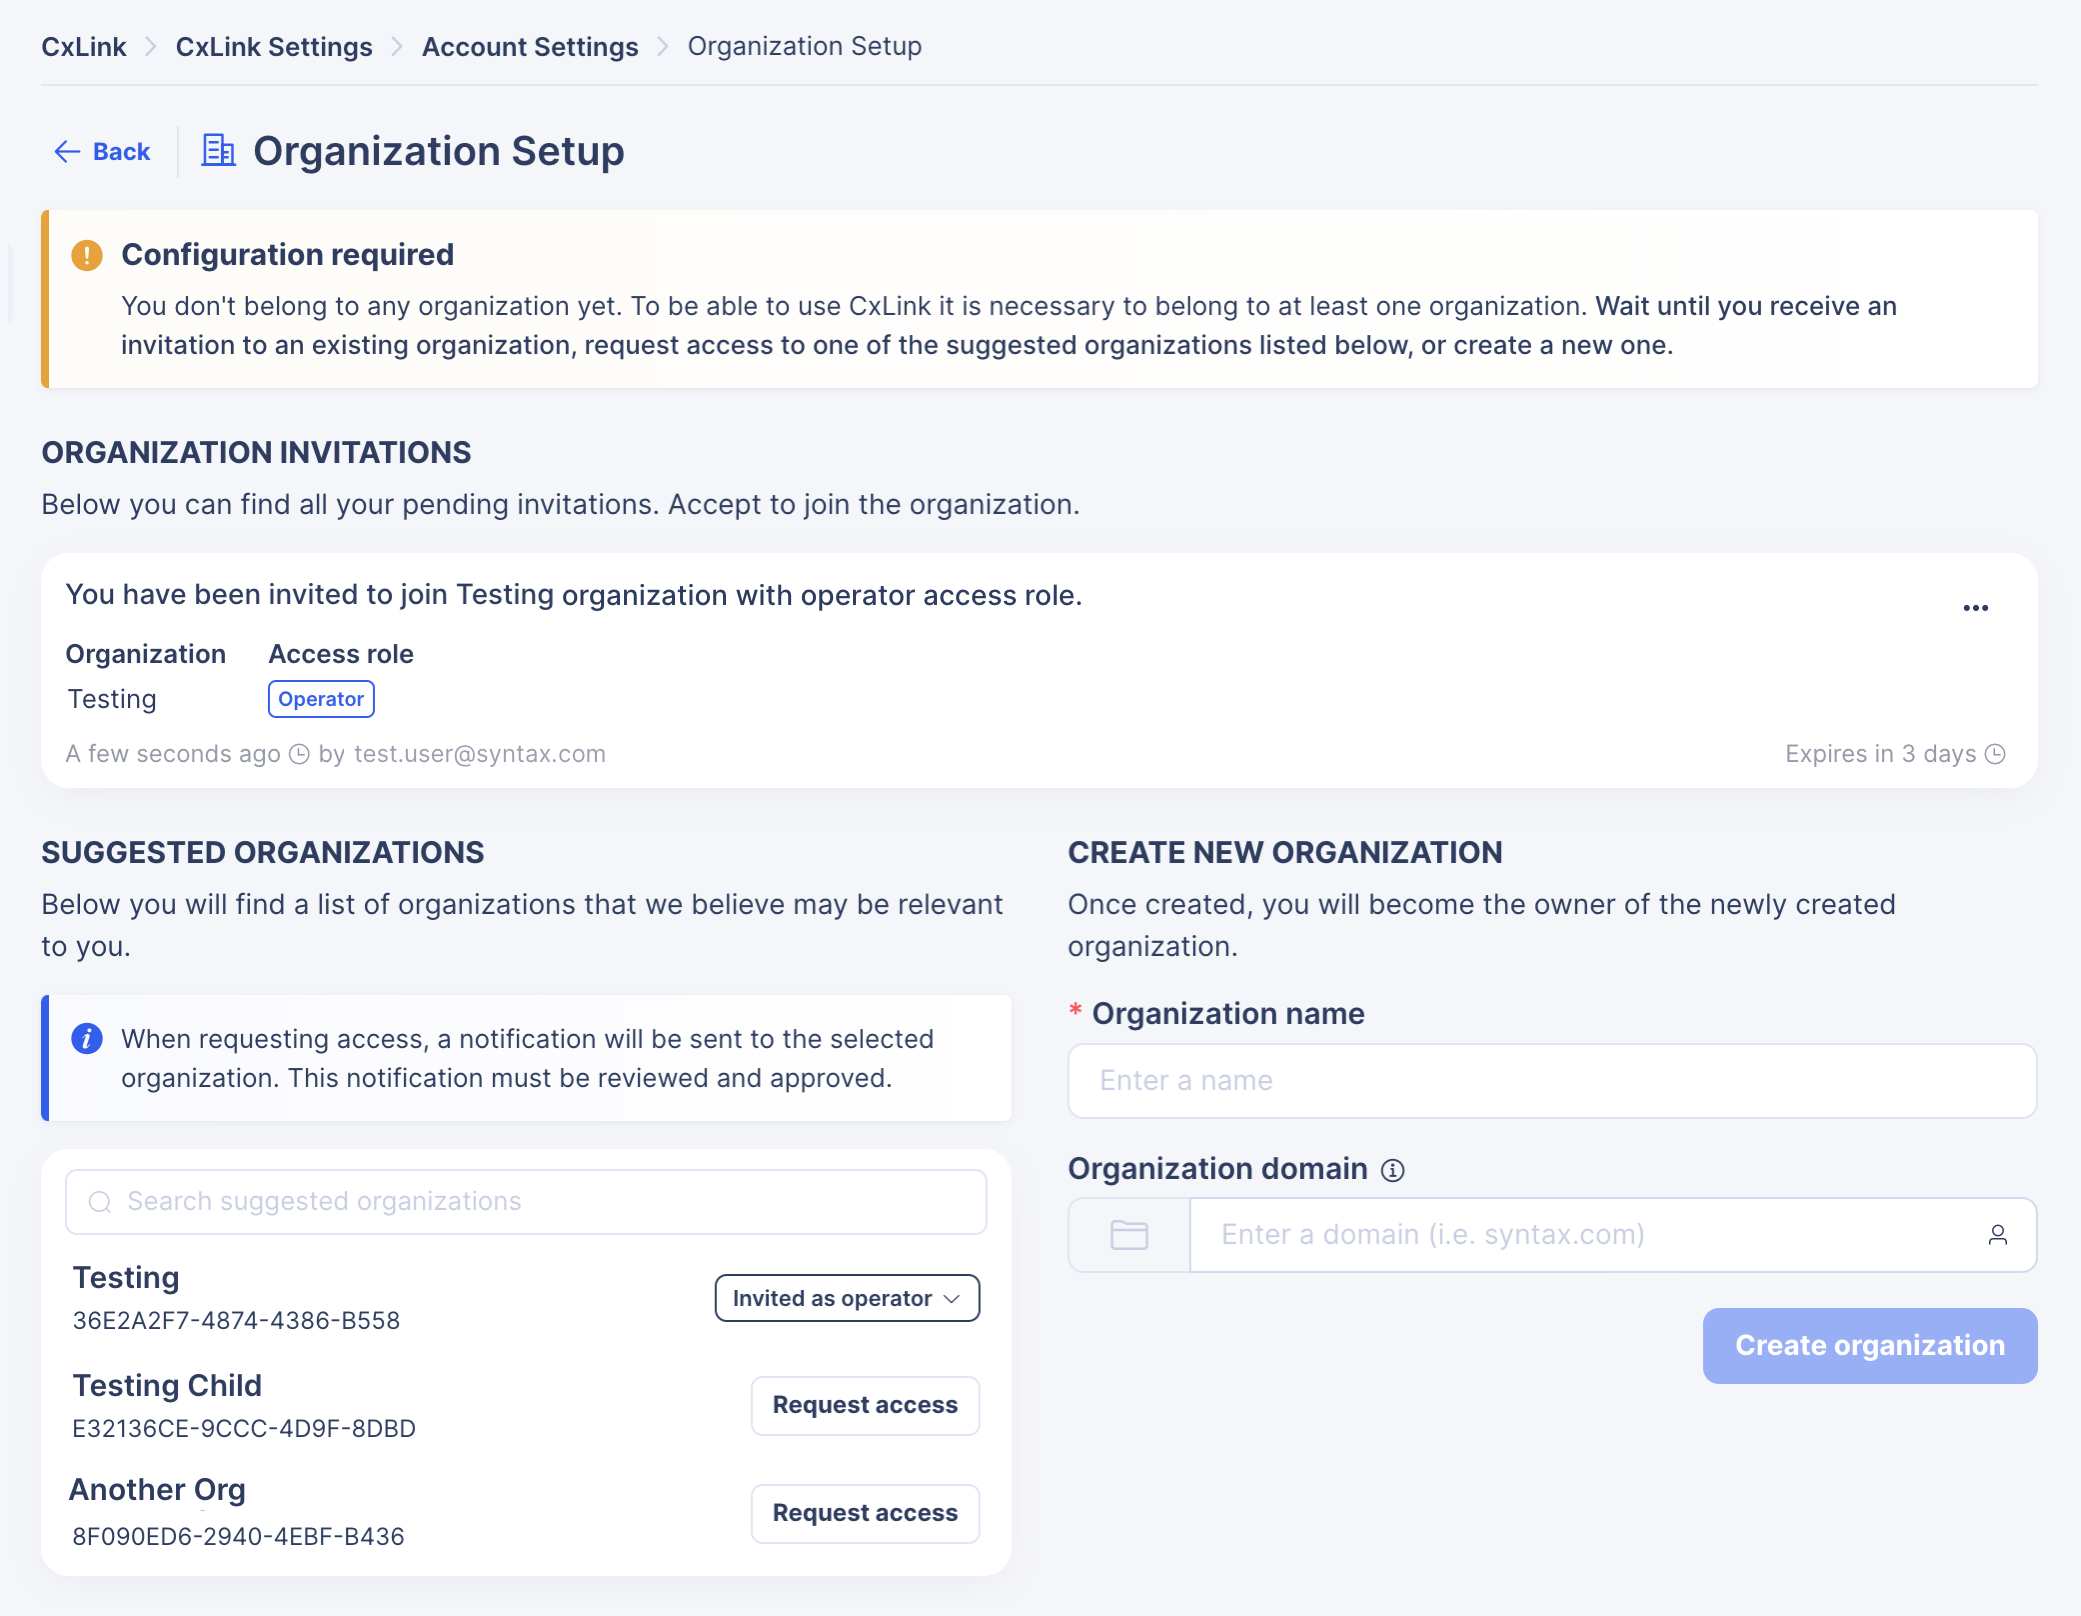Open CxLink Settings breadcrumb

[x=274, y=47]
